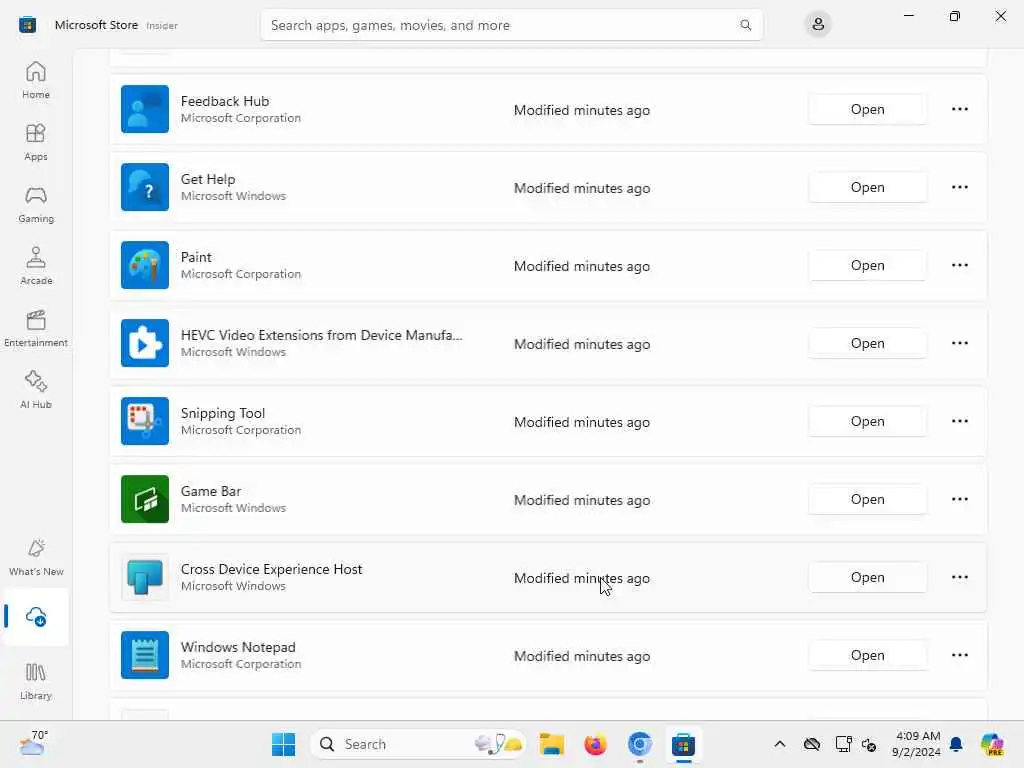
Task: Open What's New in sidebar
Action: (x=36, y=558)
